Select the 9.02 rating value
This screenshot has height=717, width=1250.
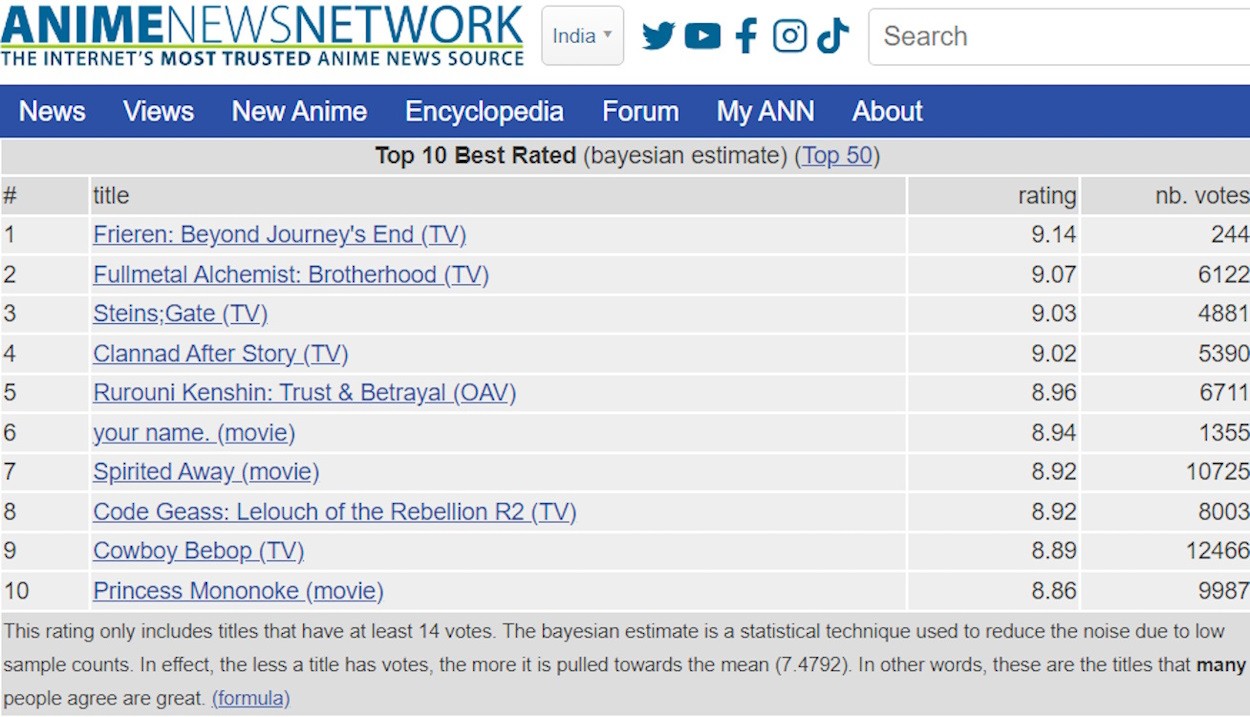[1054, 353]
